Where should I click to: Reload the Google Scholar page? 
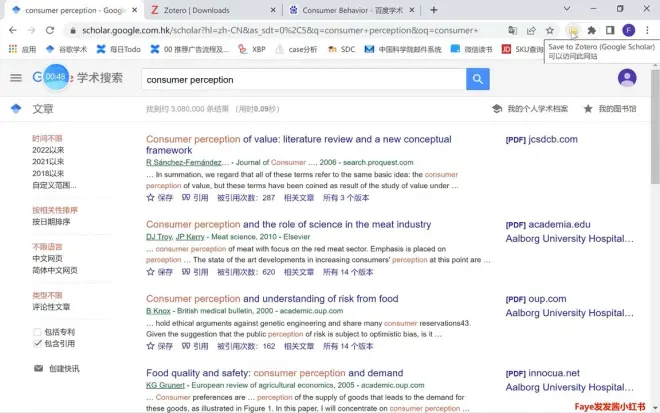point(50,30)
